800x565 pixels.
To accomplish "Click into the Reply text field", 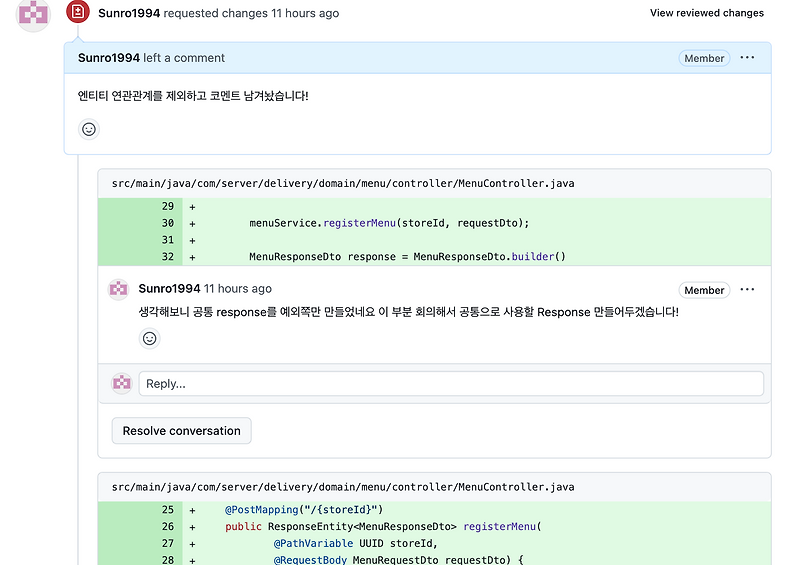I will 451,383.
